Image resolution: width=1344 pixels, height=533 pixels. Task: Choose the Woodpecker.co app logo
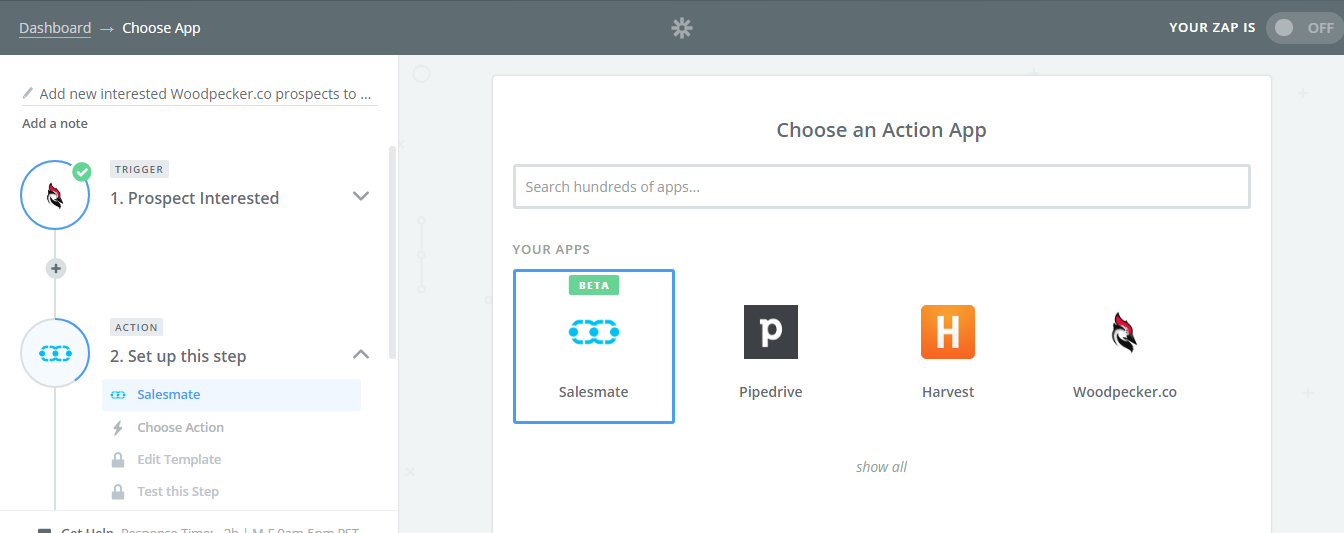pos(1125,332)
